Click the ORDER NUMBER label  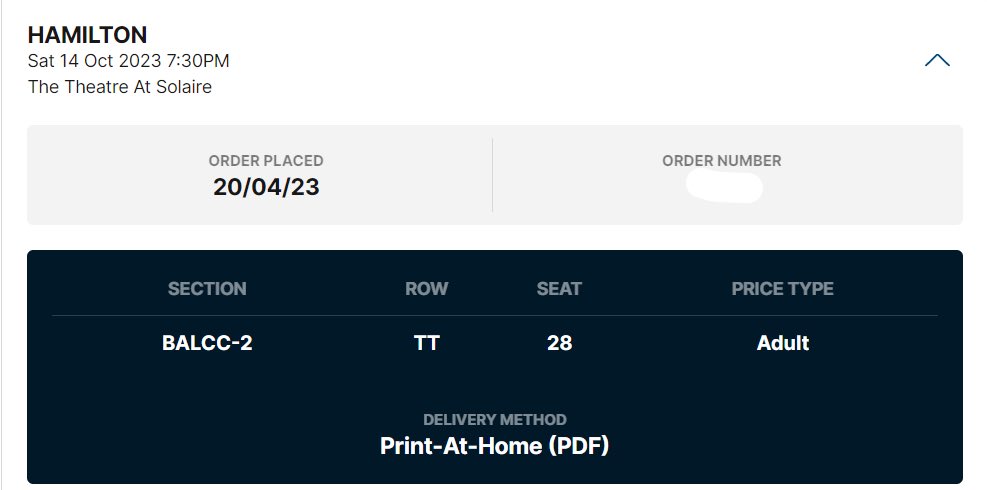point(721,161)
